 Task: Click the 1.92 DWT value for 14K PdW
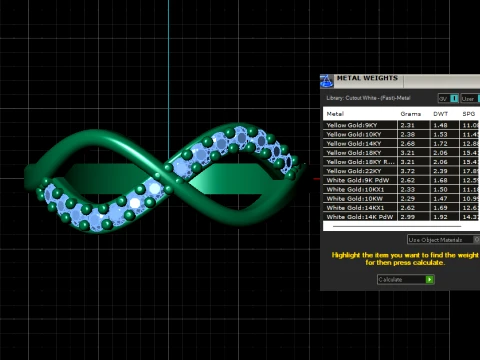pyautogui.click(x=440, y=217)
